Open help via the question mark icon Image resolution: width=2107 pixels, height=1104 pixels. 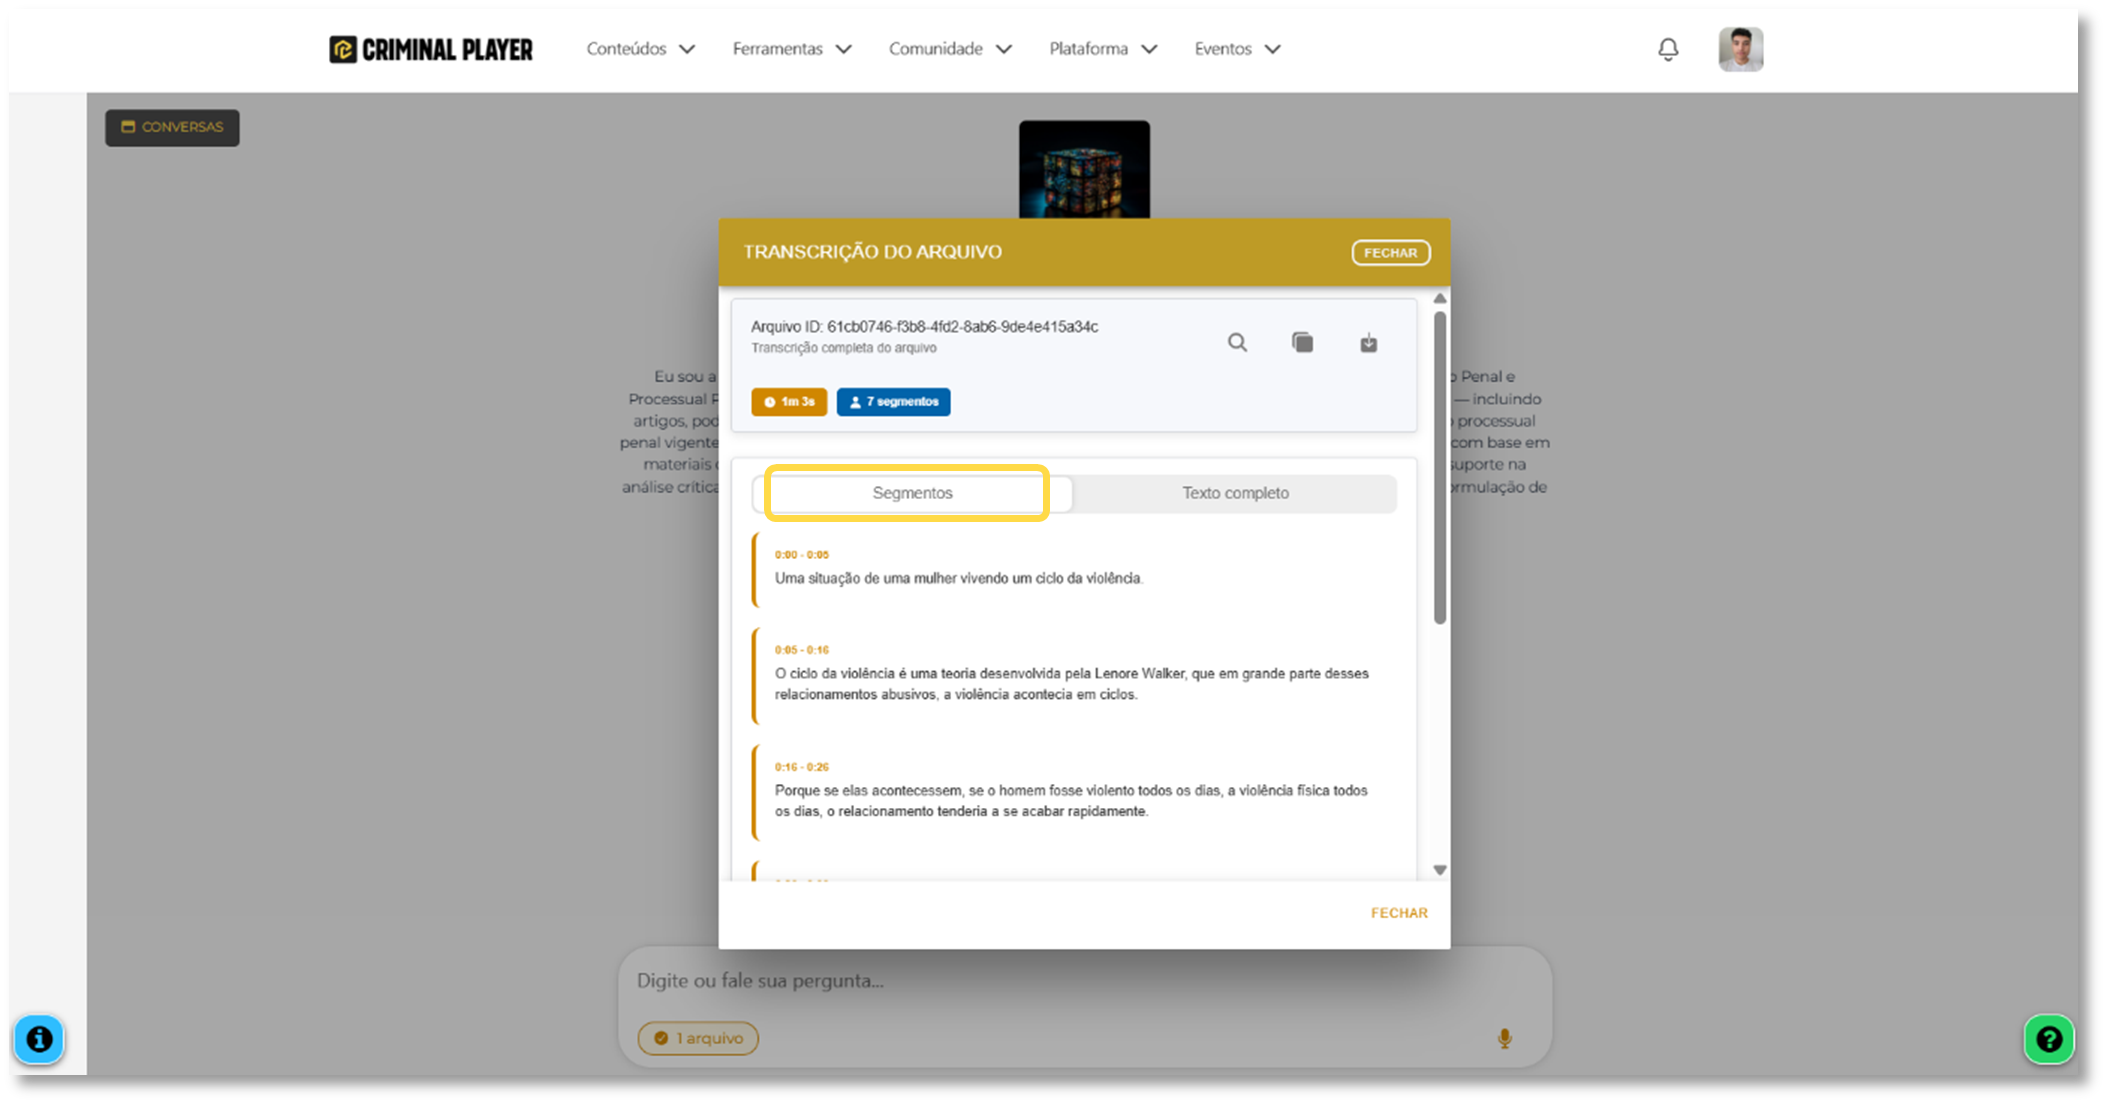2048,1040
